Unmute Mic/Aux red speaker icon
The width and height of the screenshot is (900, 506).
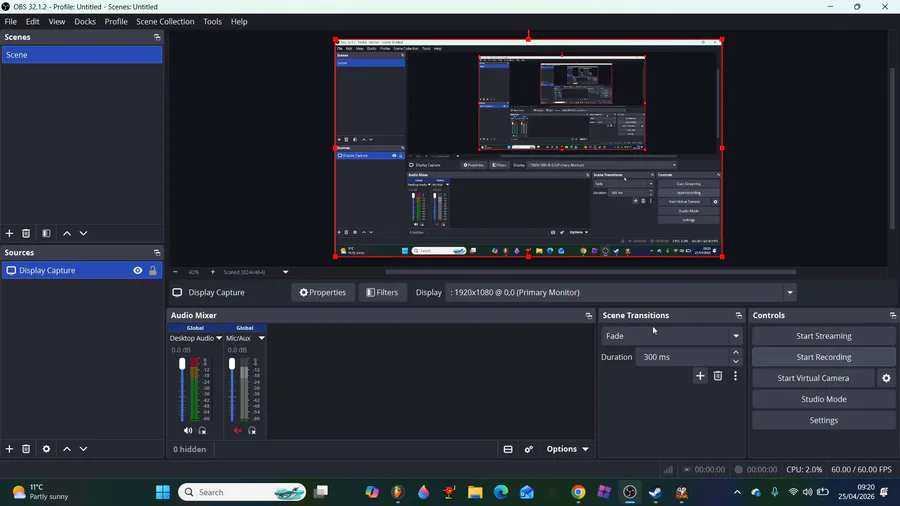(x=238, y=430)
